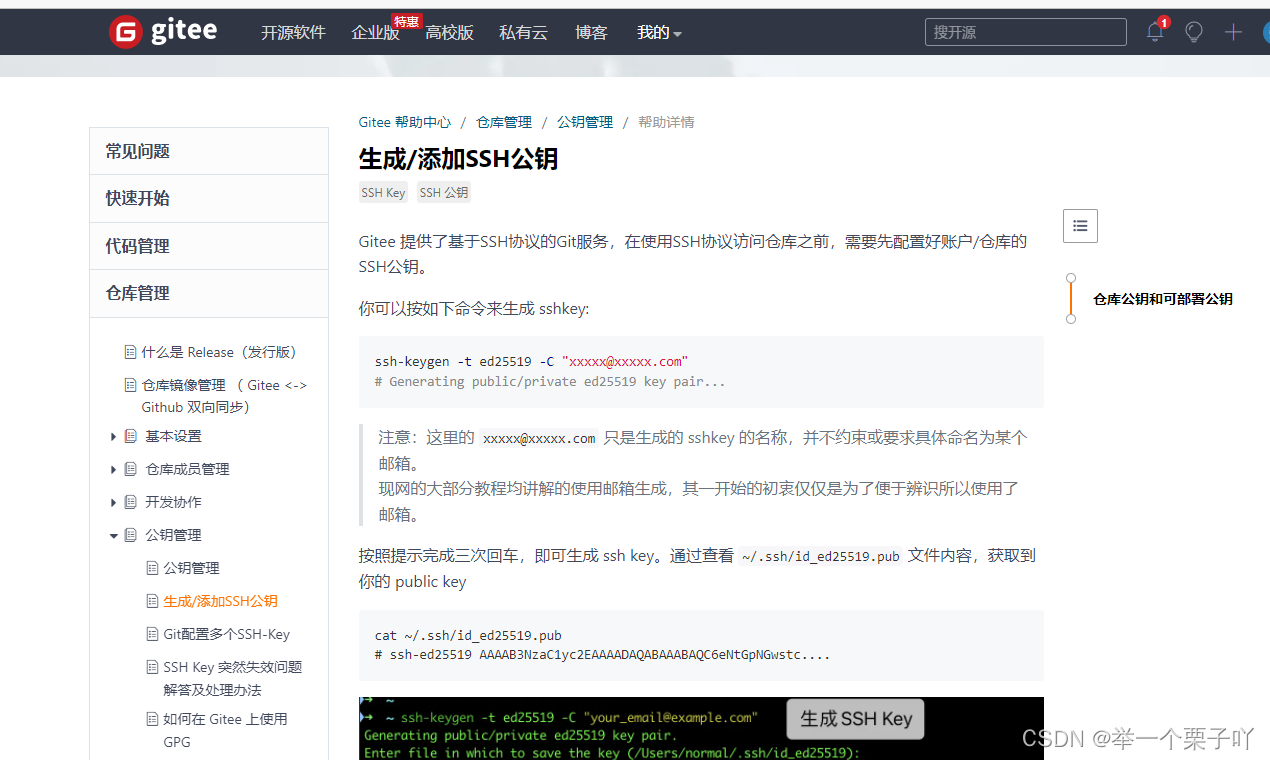The image size is (1270, 760).
Task: Expand the 仓库成员管理 tree node arrow
Action: (113, 469)
